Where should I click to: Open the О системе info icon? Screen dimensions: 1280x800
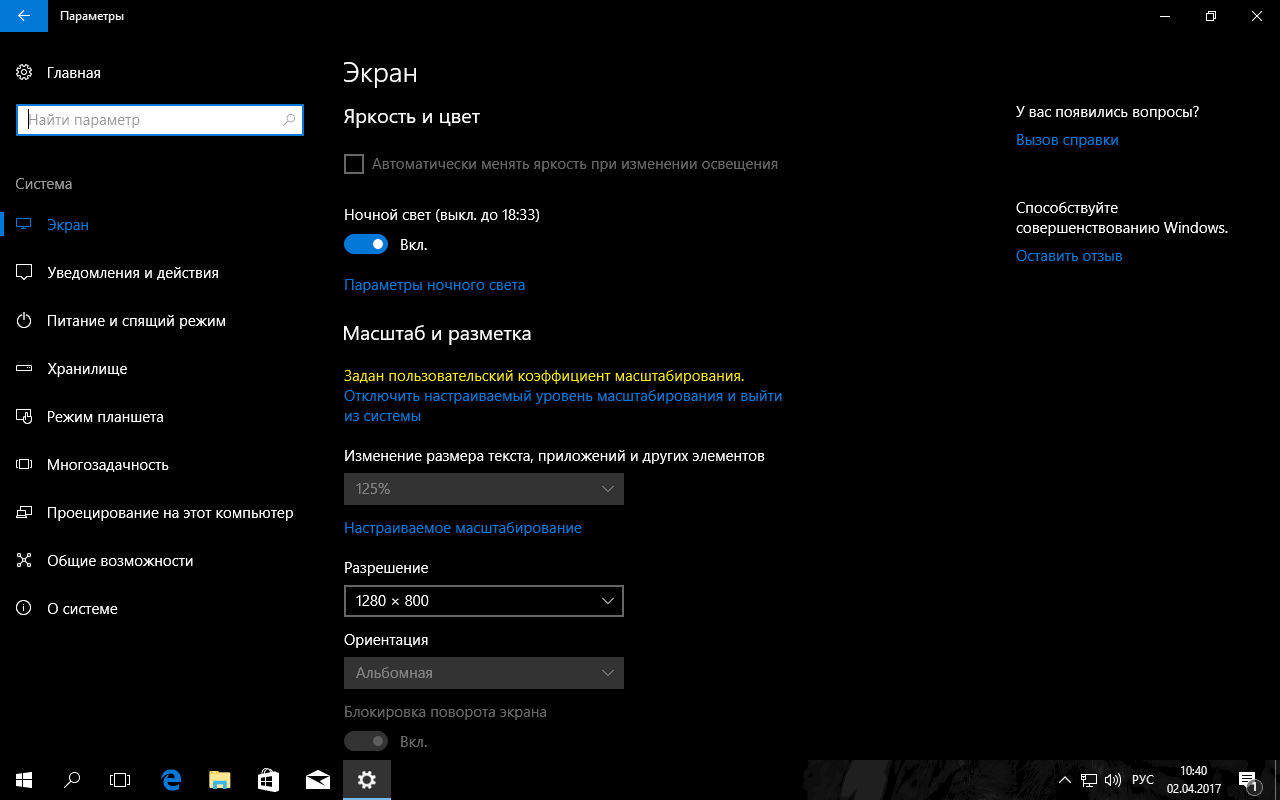(x=24, y=609)
